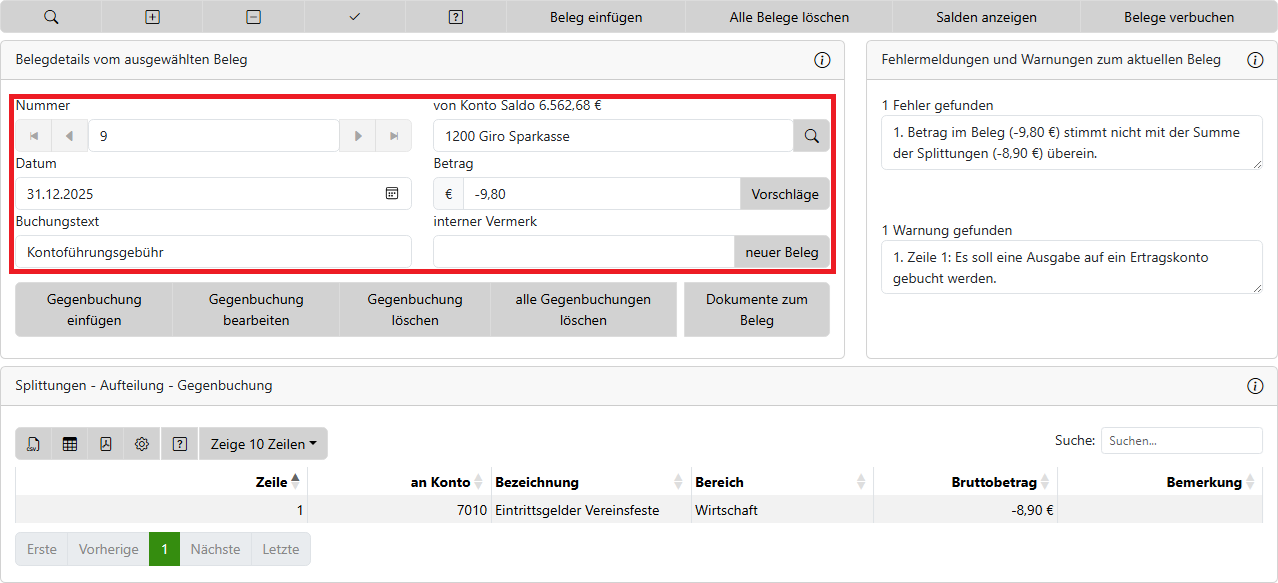Viewport: 1278px width, 583px height.
Task: Click into the Buchungstext input field
Action: point(213,252)
